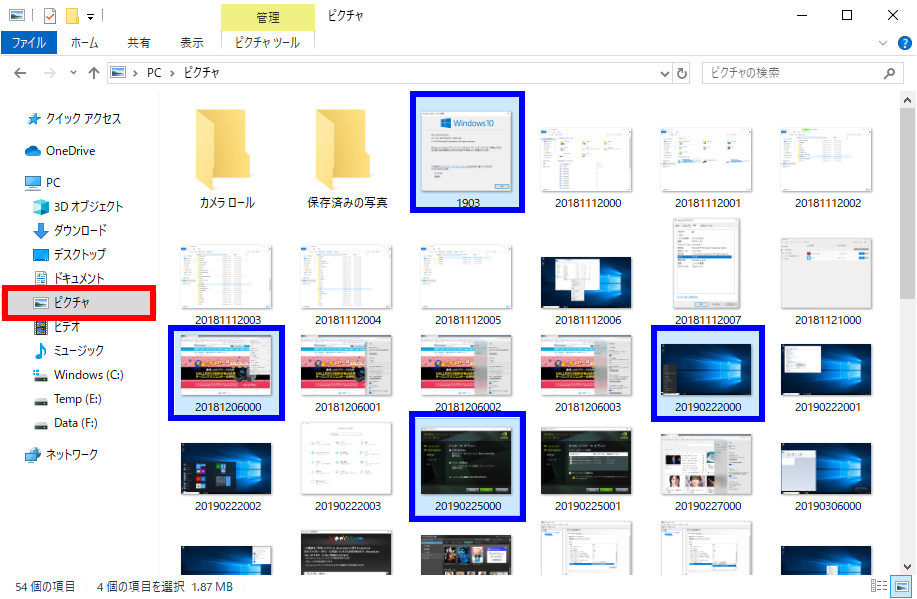917x599 pixels.
Task: Expand chevron between PC and ピクチャ
Action: tap(173, 73)
